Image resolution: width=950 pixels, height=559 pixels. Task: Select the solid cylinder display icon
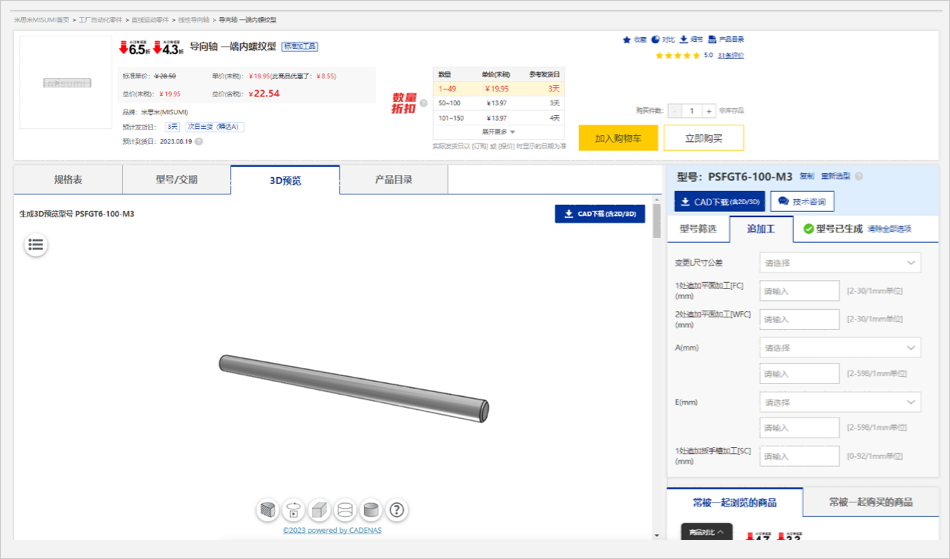point(371,510)
